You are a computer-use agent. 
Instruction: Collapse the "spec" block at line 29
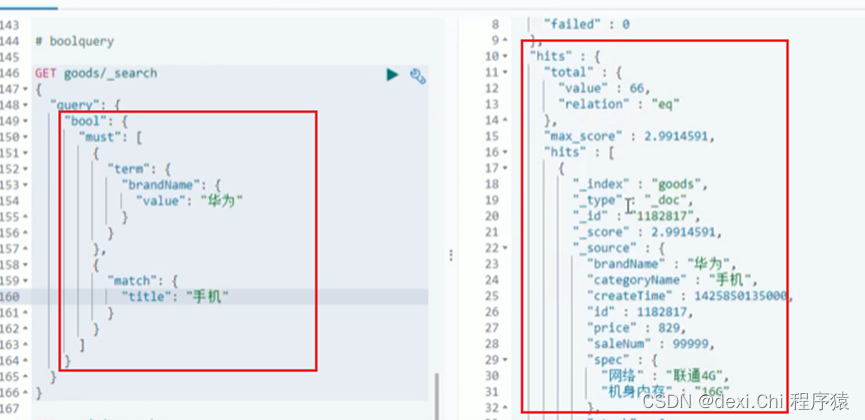tap(505, 360)
